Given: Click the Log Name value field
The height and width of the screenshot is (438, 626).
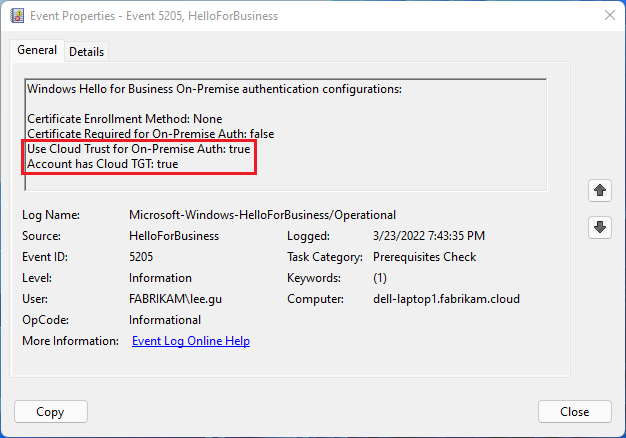Looking at the screenshot, I should (262, 215).
